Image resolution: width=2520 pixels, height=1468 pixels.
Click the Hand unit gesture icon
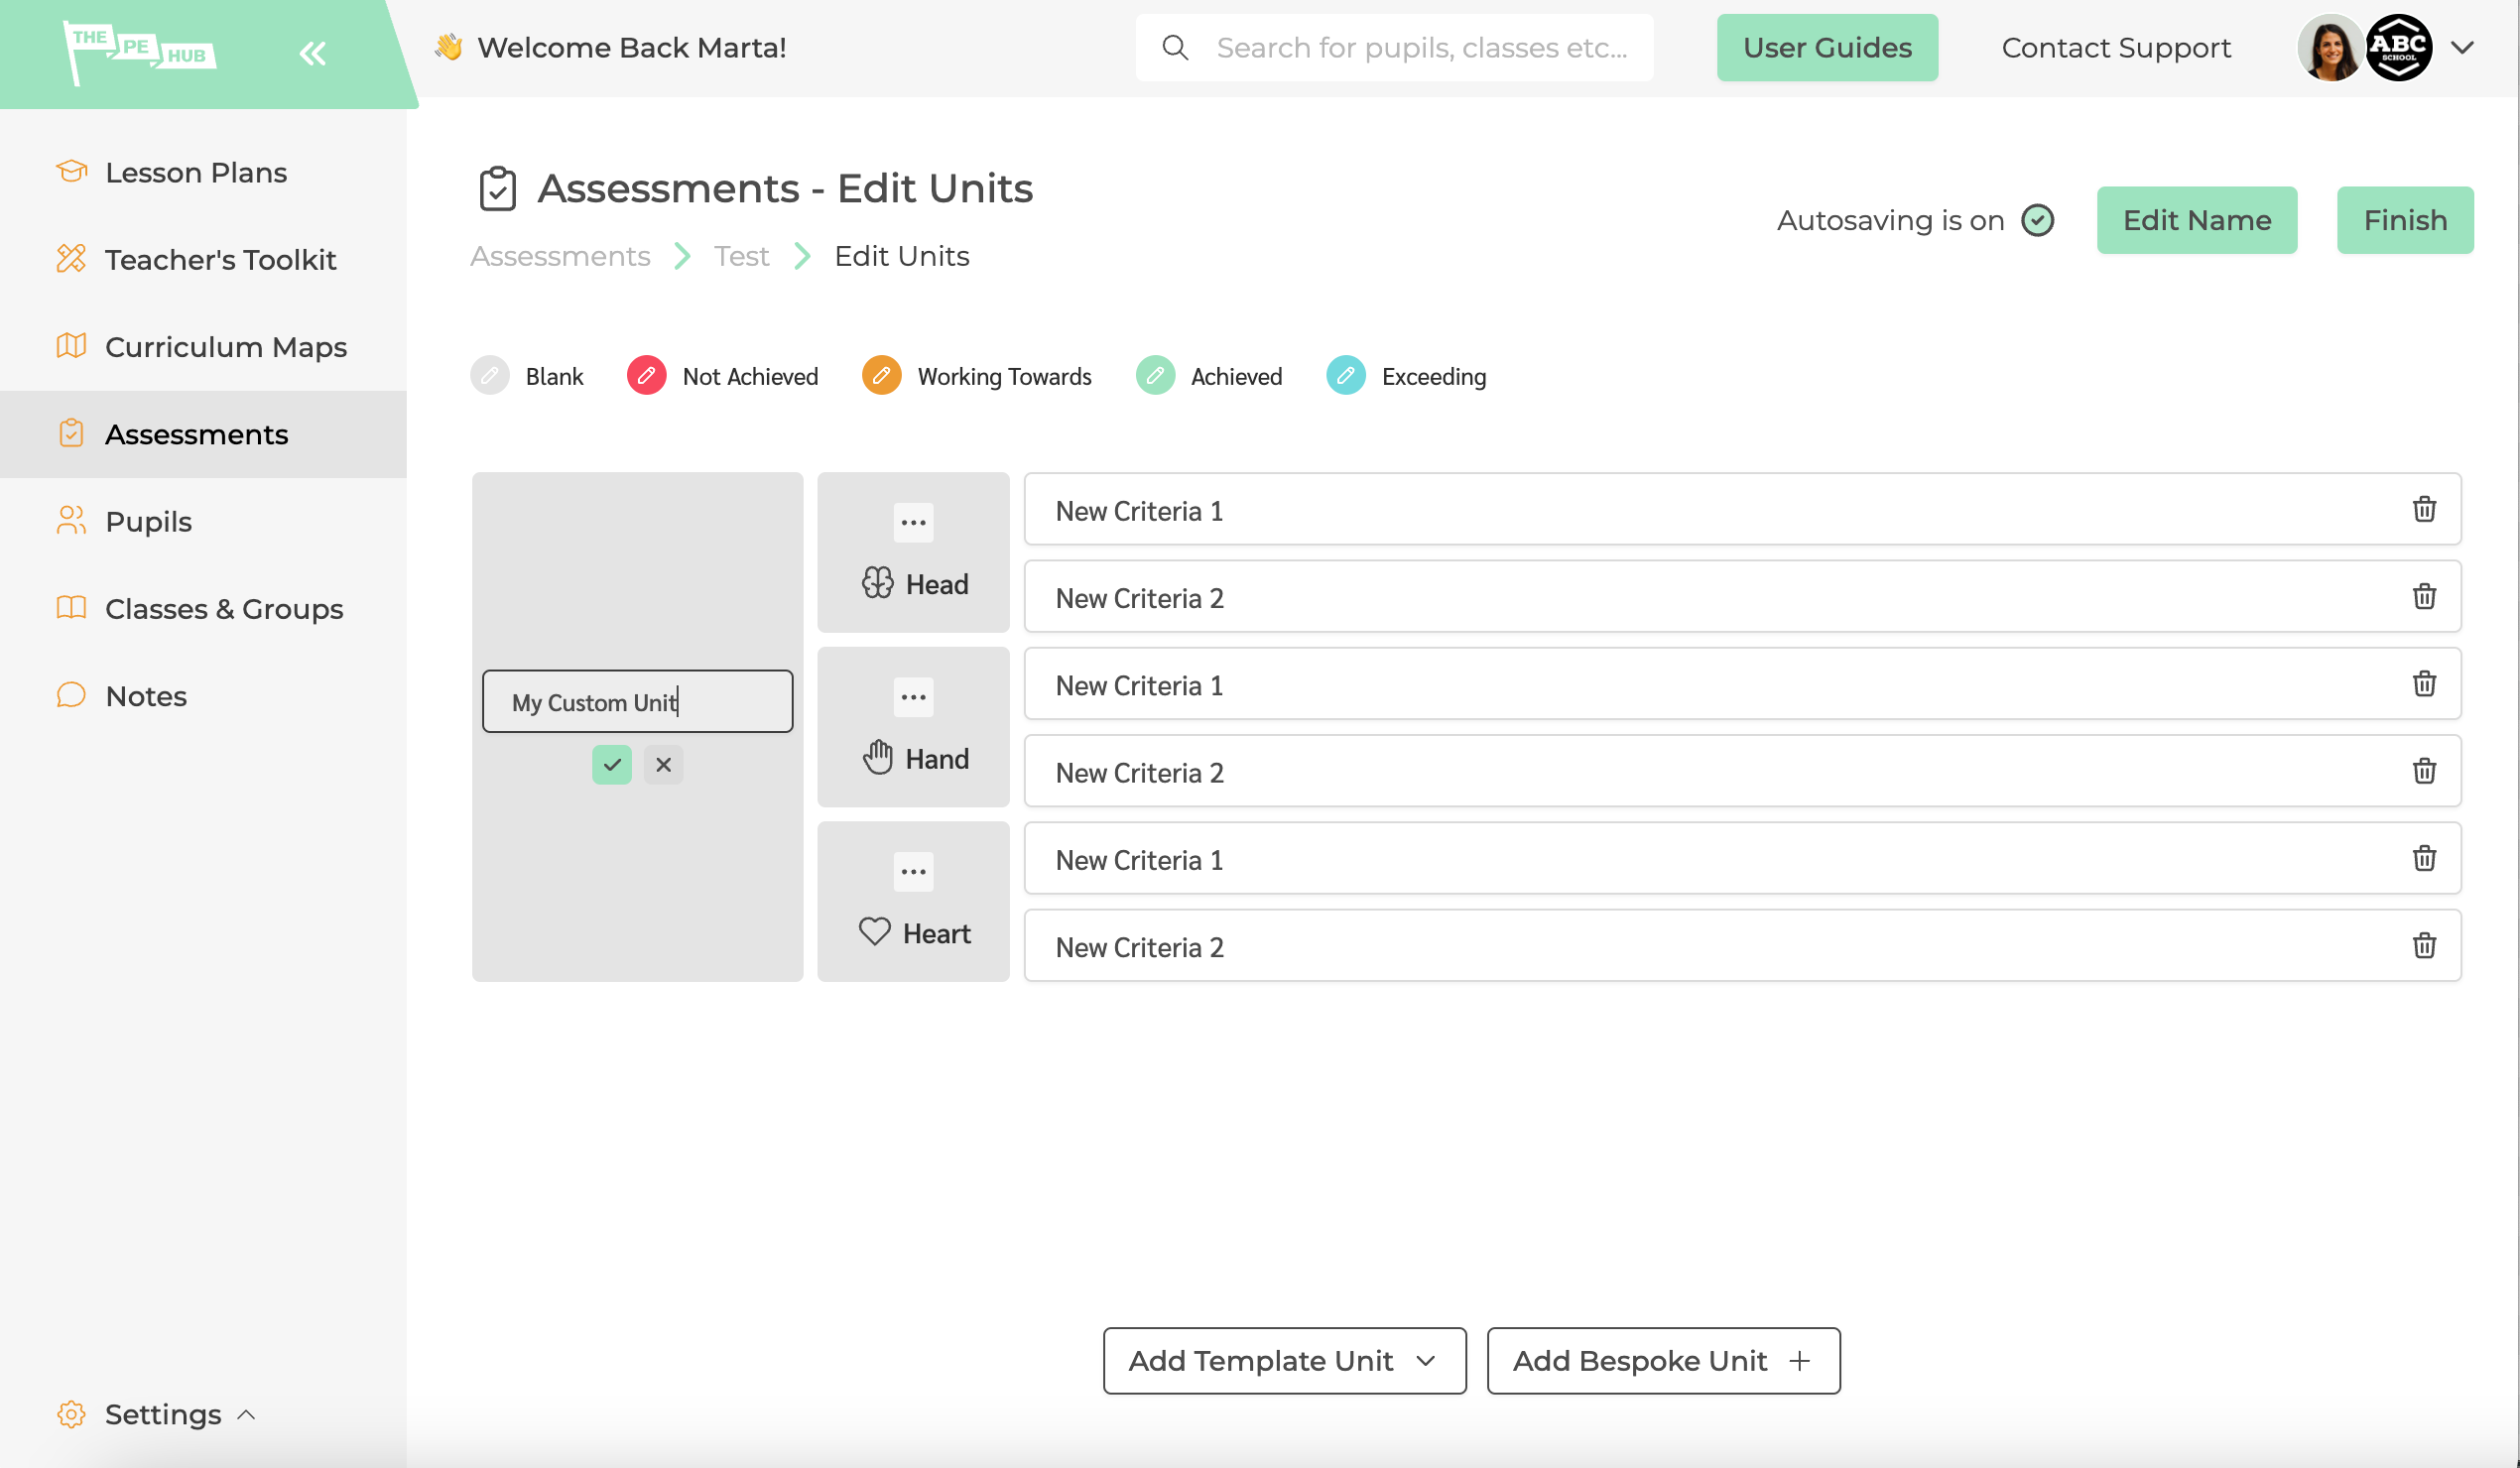coord(877,757)
